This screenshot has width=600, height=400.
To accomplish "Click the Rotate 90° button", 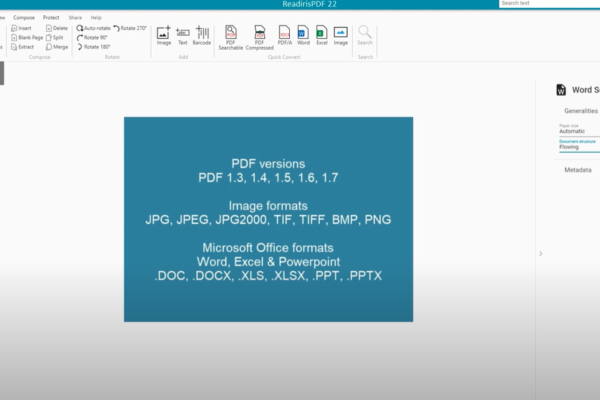I will pyautogui.click(x=93, y=37).
